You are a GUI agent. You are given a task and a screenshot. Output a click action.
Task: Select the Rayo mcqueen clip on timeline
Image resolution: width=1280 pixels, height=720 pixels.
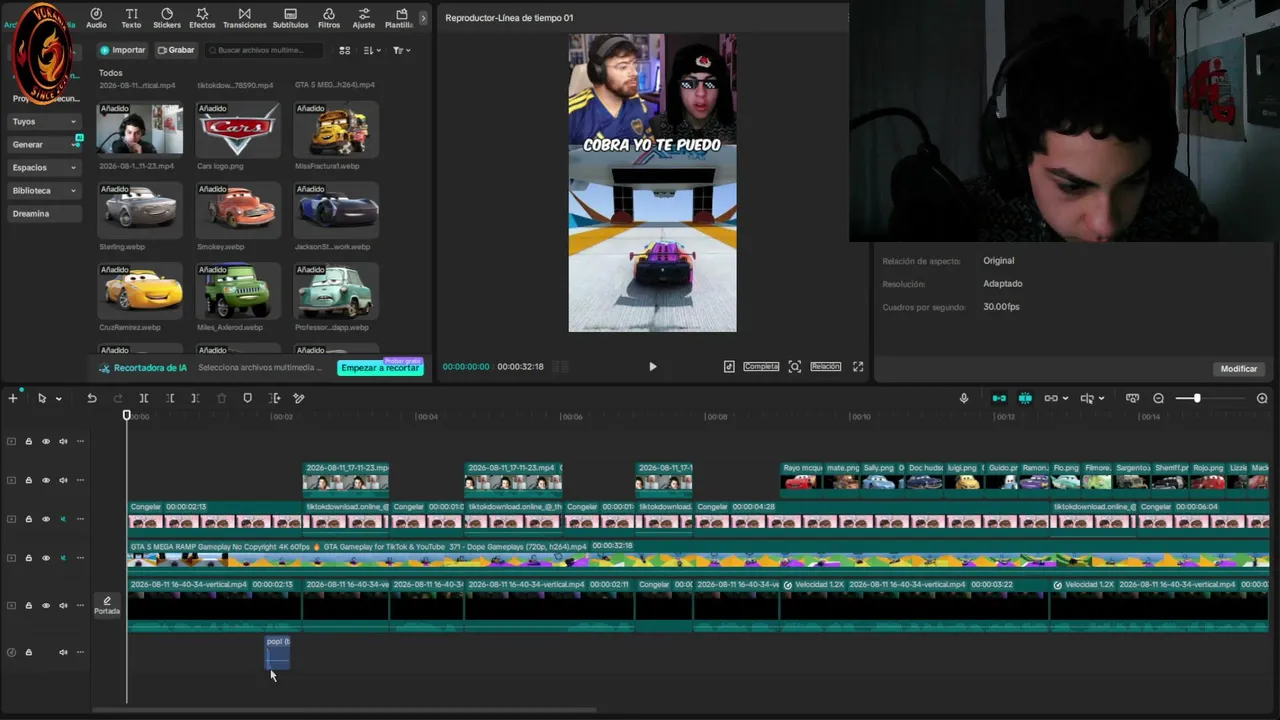coord(802,478)
